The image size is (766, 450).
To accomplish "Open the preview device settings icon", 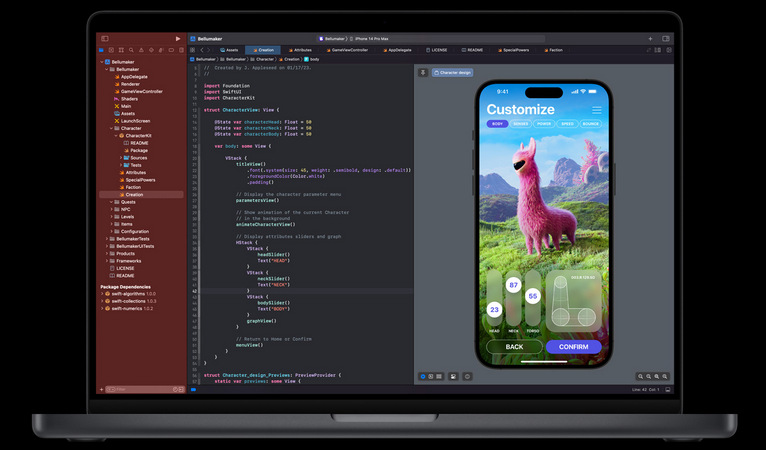I will pyautogui.click(x=453, y=376).
